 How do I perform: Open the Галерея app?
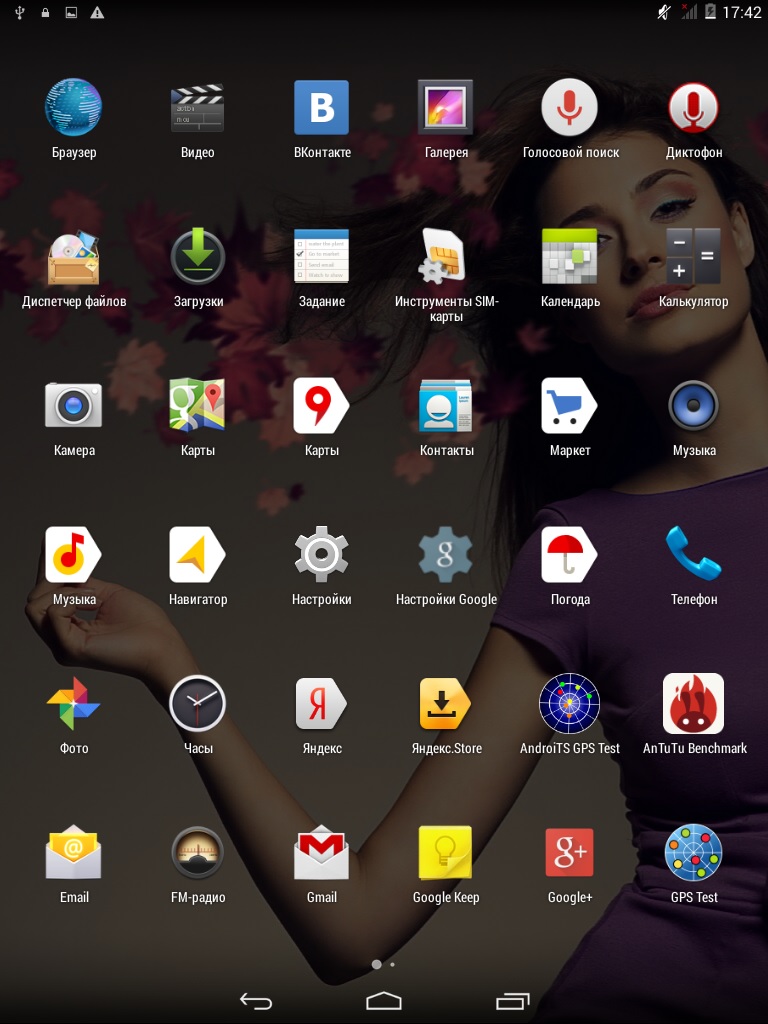point(445,107)
